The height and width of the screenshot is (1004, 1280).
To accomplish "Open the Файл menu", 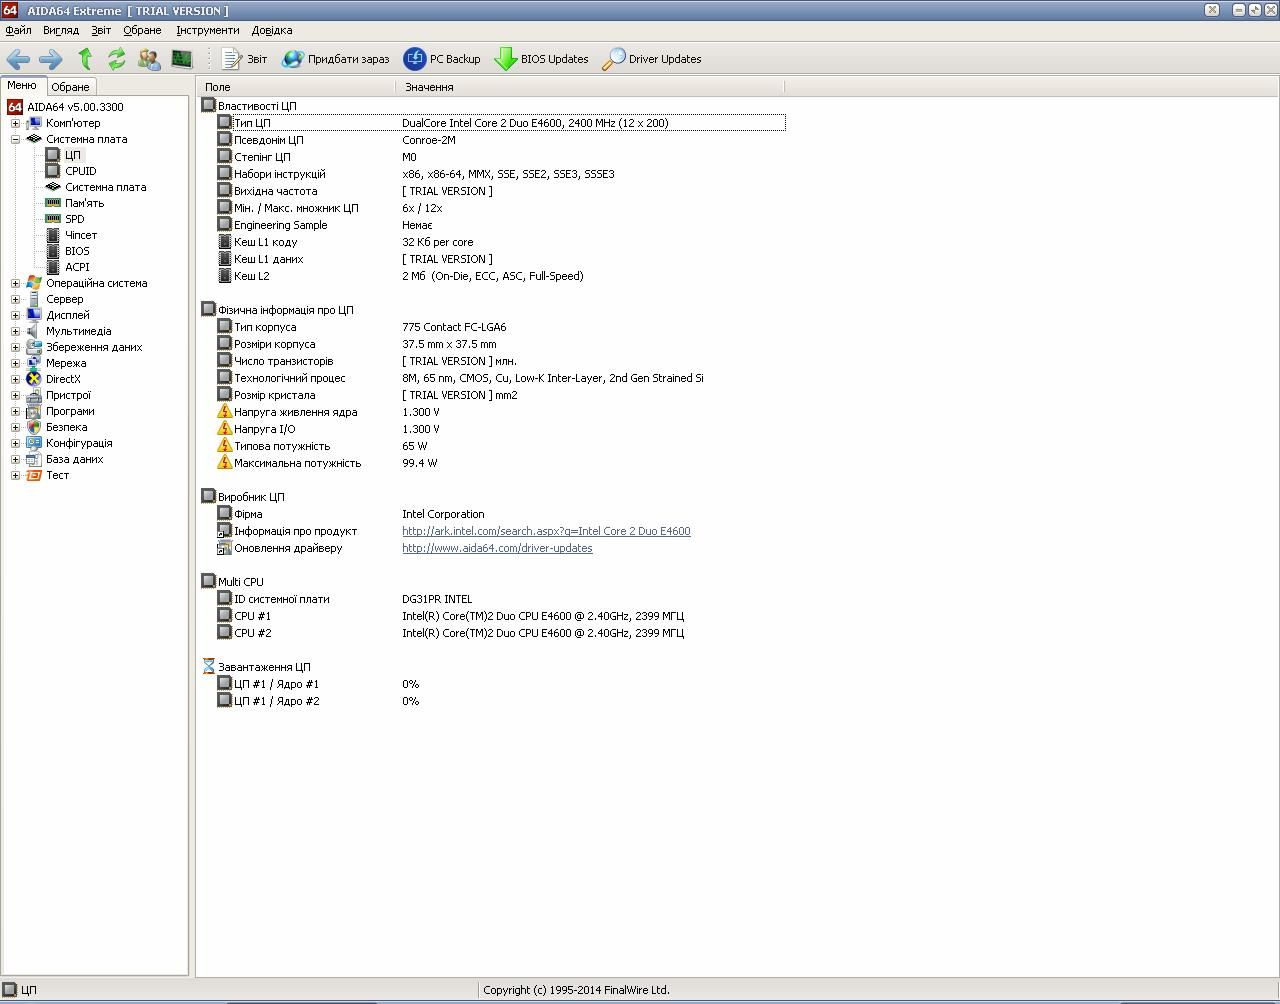I will [x=18, y=30].
